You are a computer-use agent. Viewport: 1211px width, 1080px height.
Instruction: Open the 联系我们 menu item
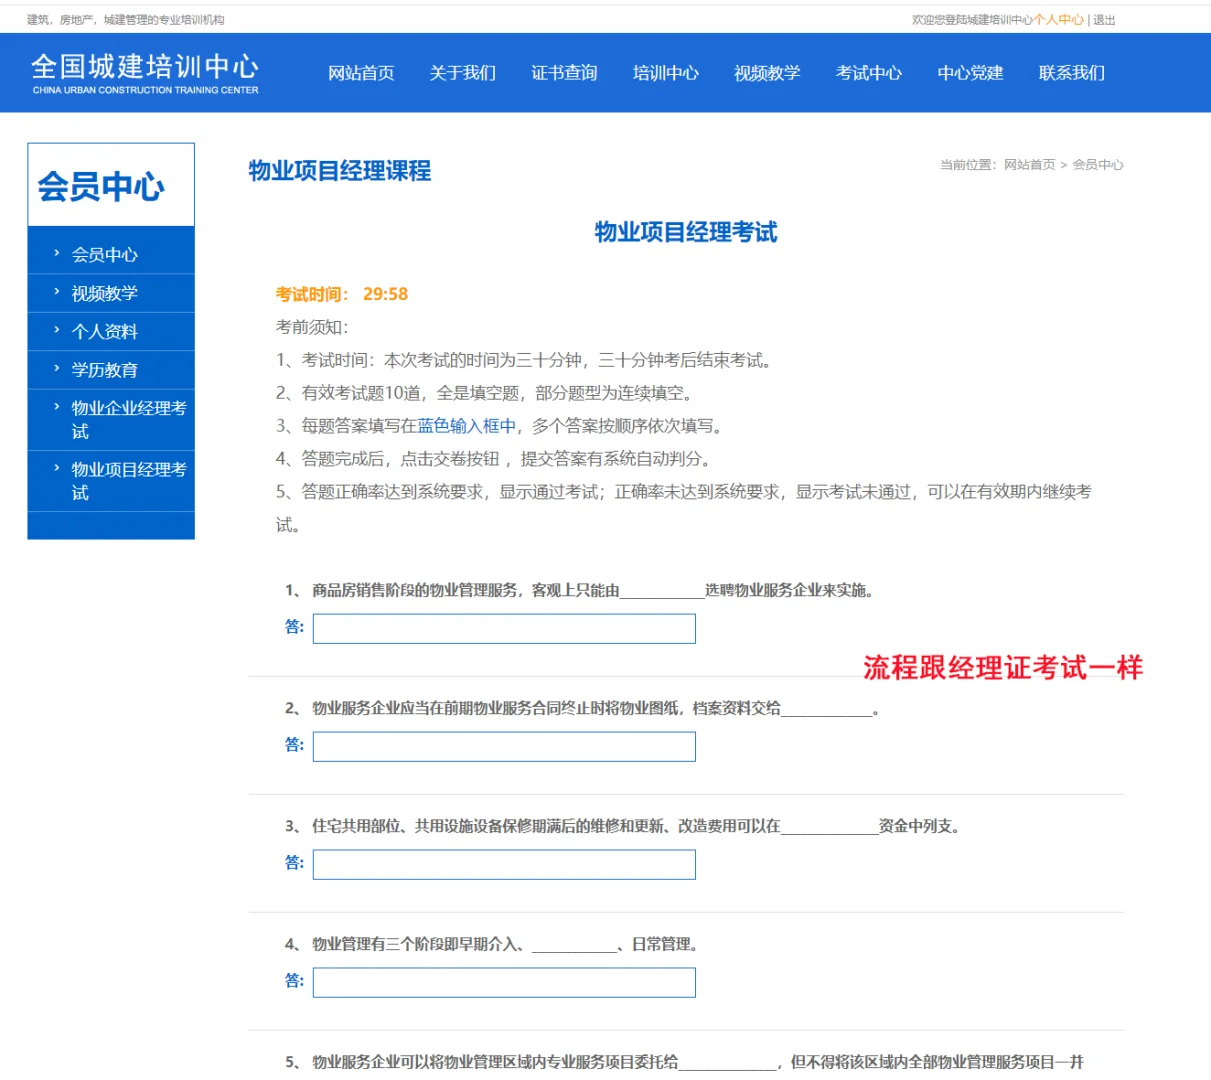pos(1070,73)
